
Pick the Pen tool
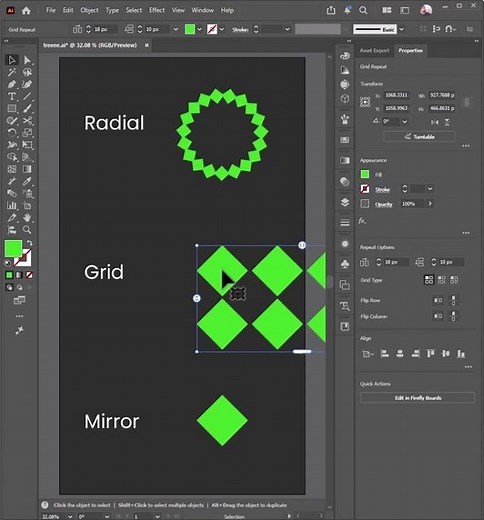coord(12,84)
